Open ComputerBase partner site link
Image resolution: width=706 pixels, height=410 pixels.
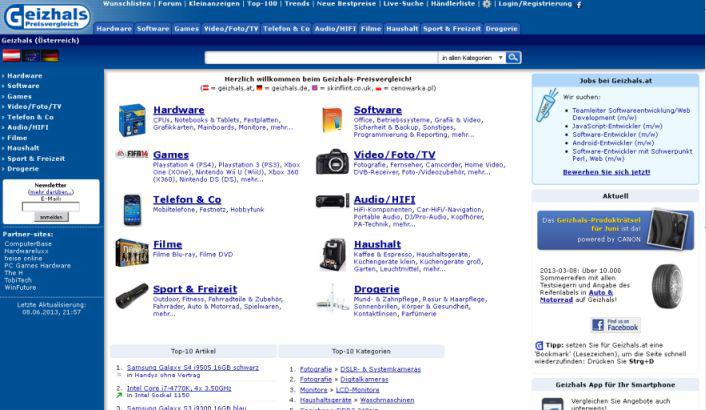[28, 243]
